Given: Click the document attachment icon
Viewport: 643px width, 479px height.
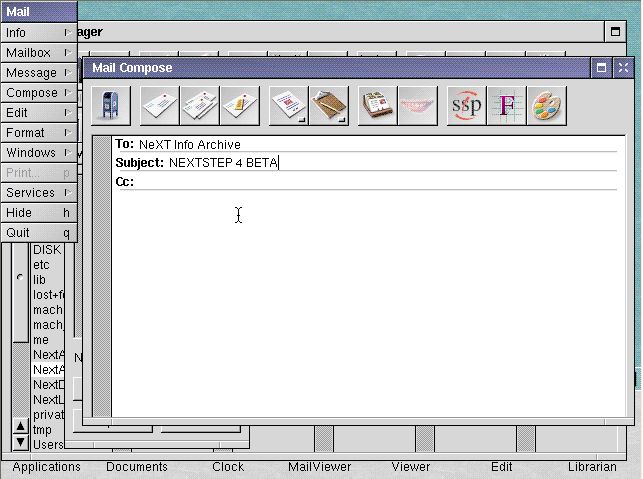Looking at the screenshot, I should (288, 105).
